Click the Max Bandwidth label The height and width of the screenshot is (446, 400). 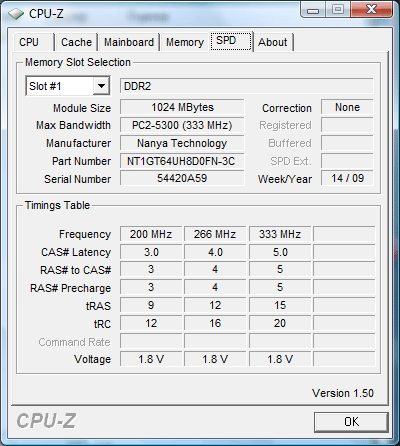click(73, 125)
